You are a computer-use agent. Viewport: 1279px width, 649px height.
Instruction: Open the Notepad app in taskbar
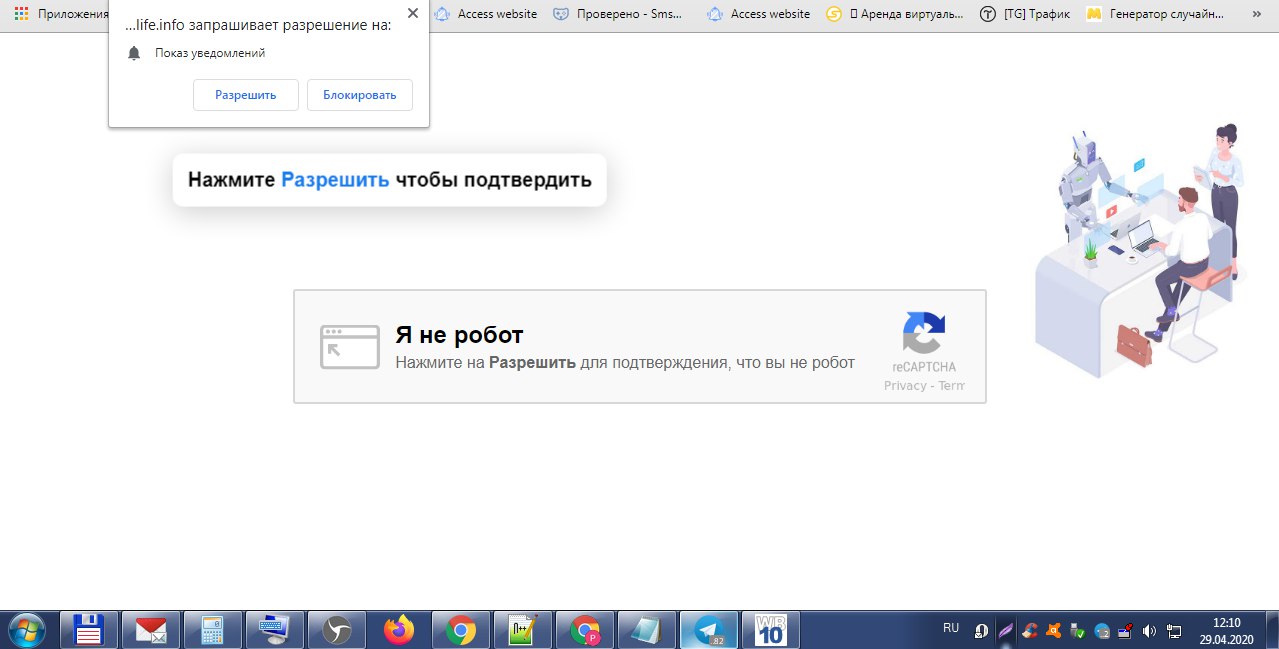pyautogui.click(x=647, y=631)
